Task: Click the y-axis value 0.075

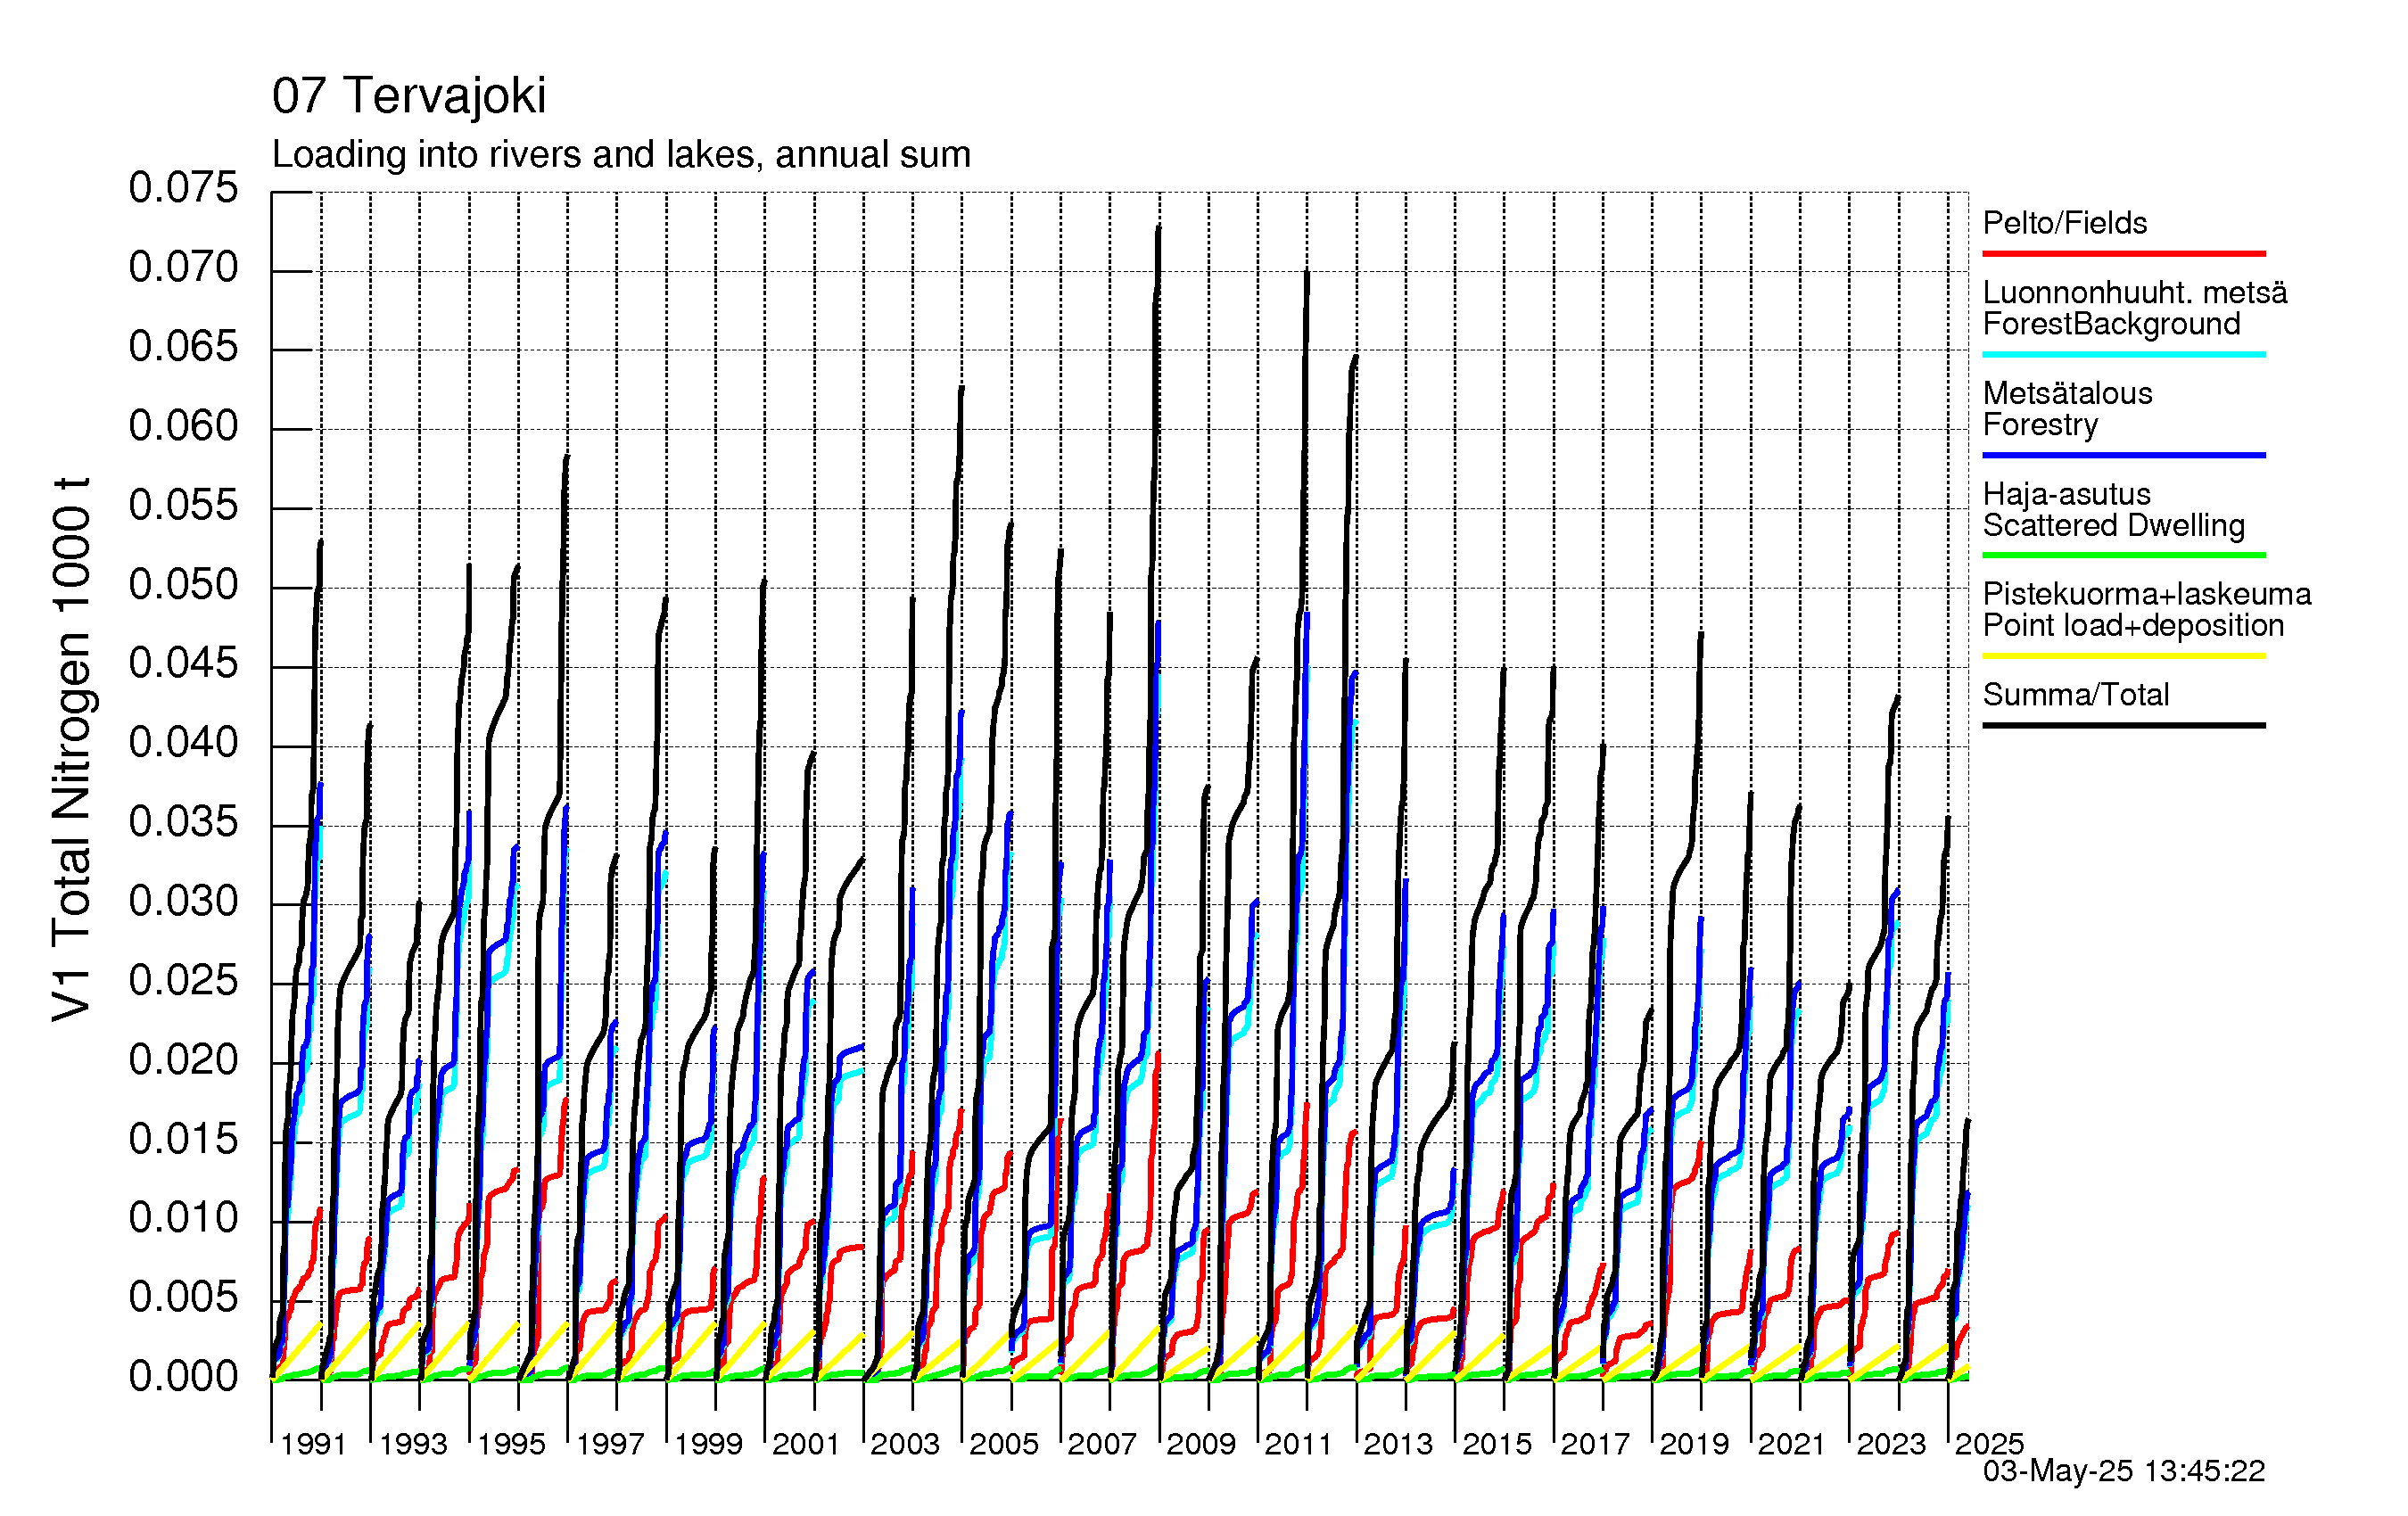Action: [x=184, y=188]
